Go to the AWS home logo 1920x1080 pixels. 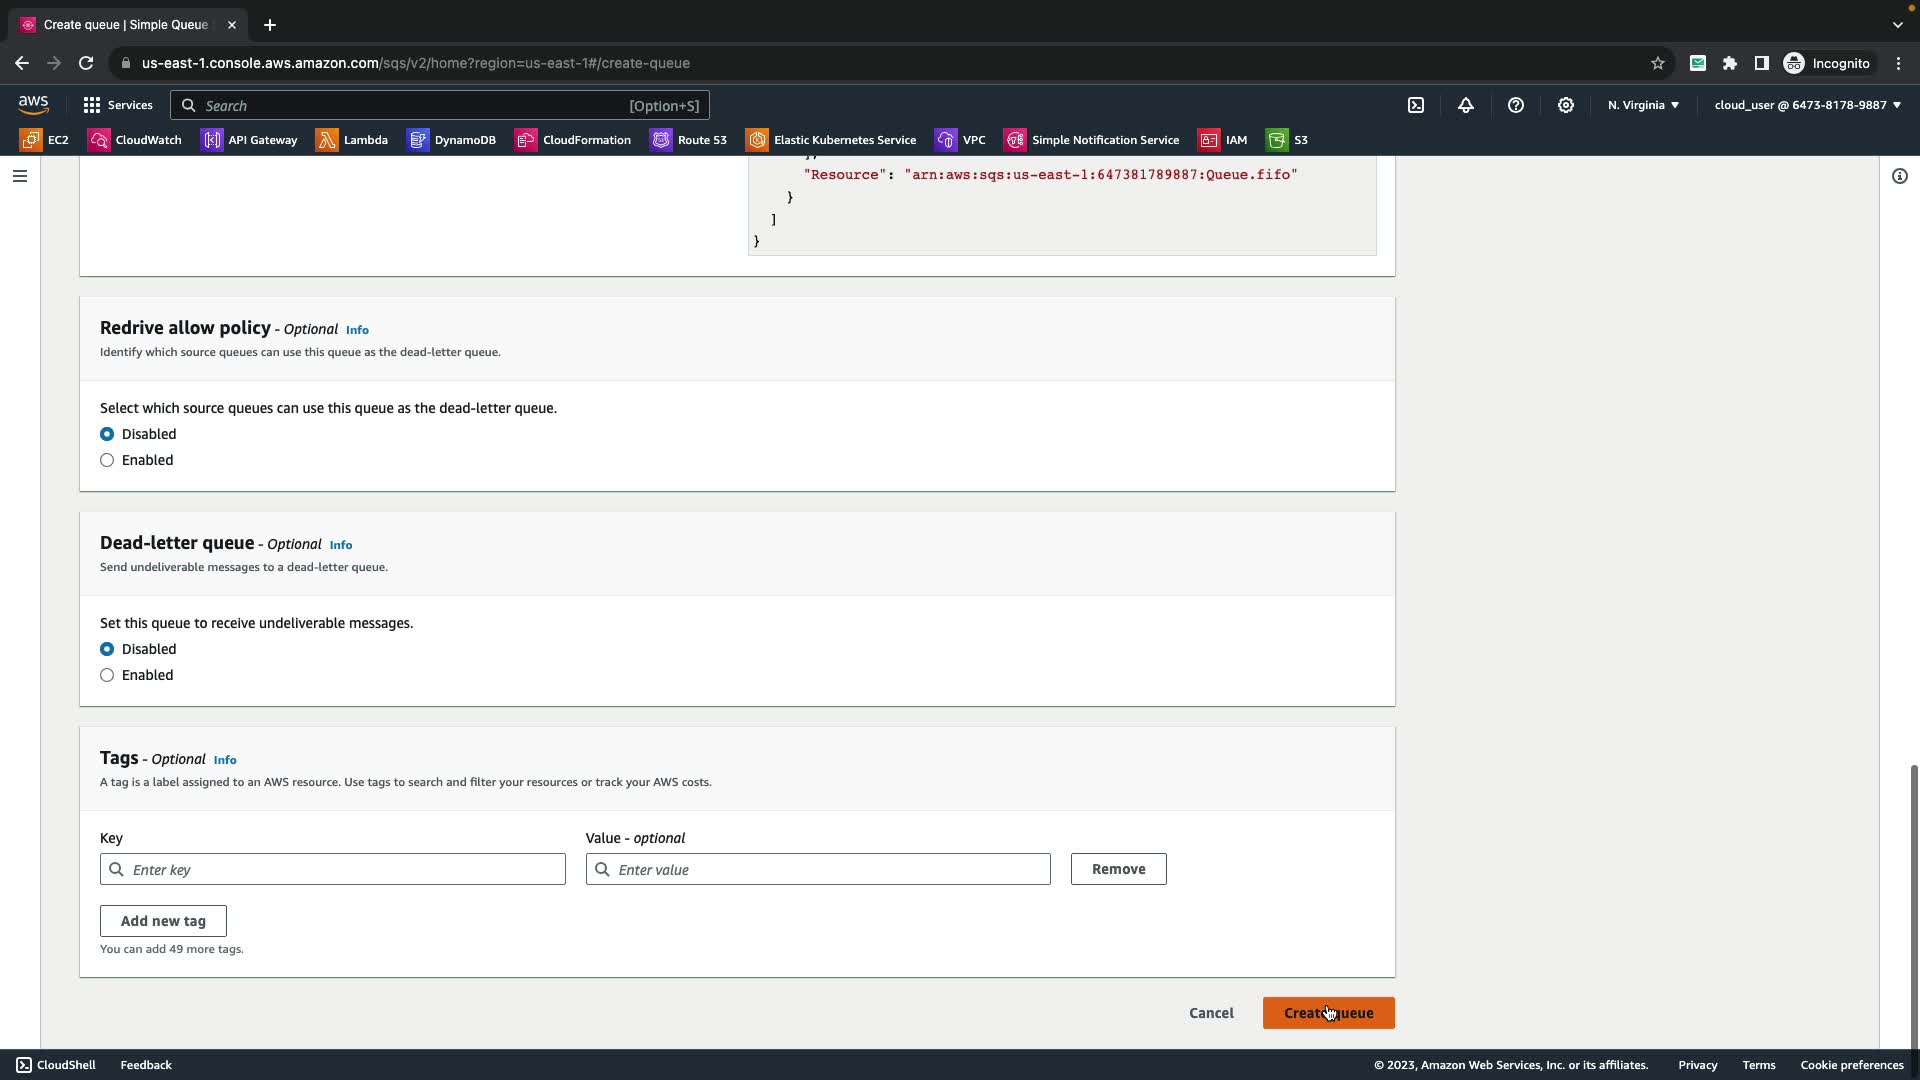point(33,105)
